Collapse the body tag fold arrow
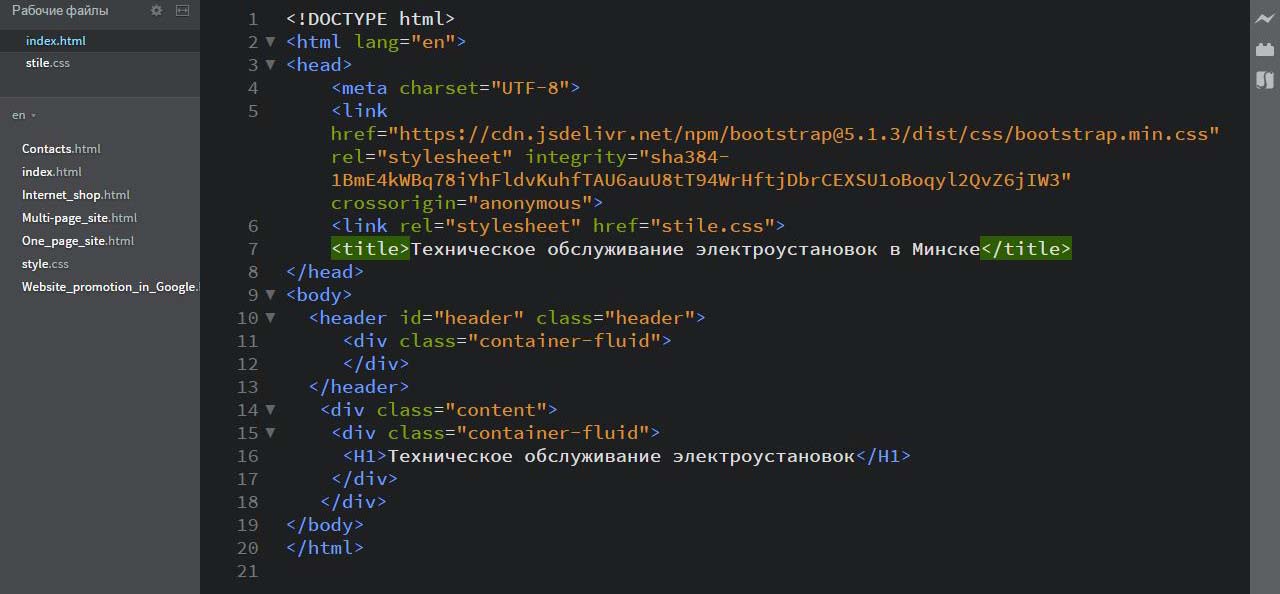The width and height of the screenshot is (1280, 594). [270, 295]
